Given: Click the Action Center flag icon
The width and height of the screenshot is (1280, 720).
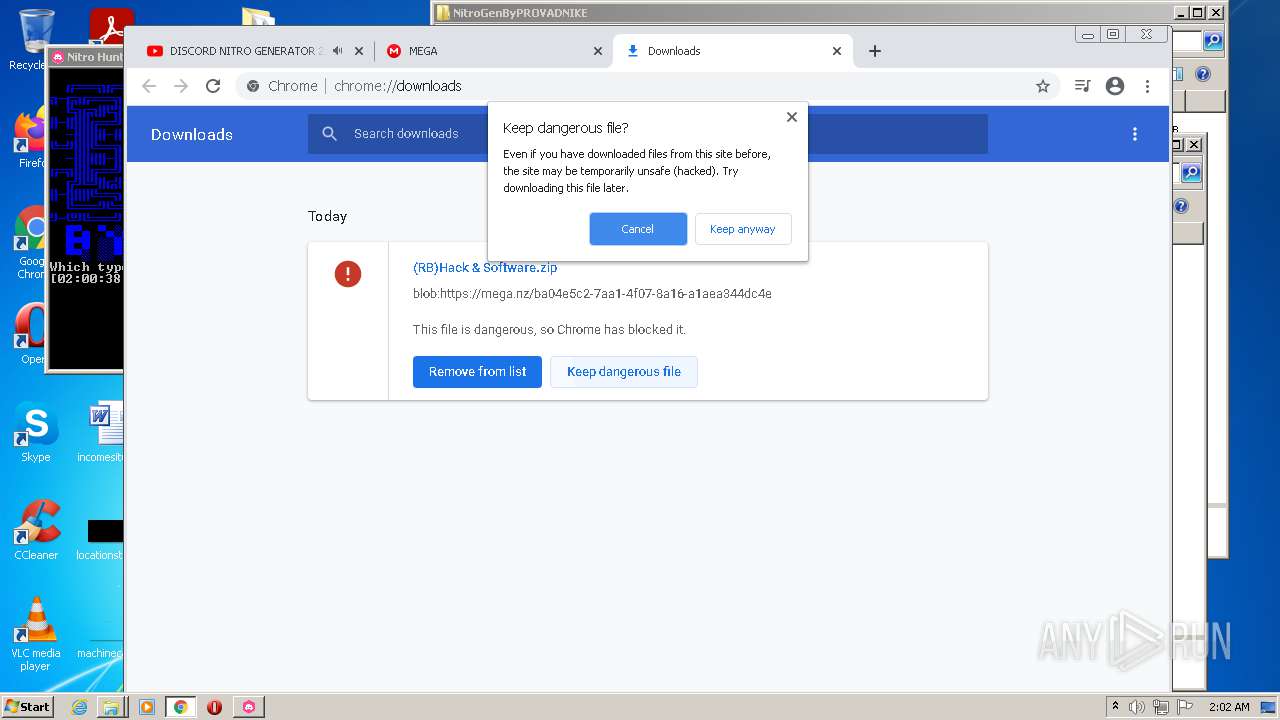Looking at the screenshot, I should coord(1183,707).
